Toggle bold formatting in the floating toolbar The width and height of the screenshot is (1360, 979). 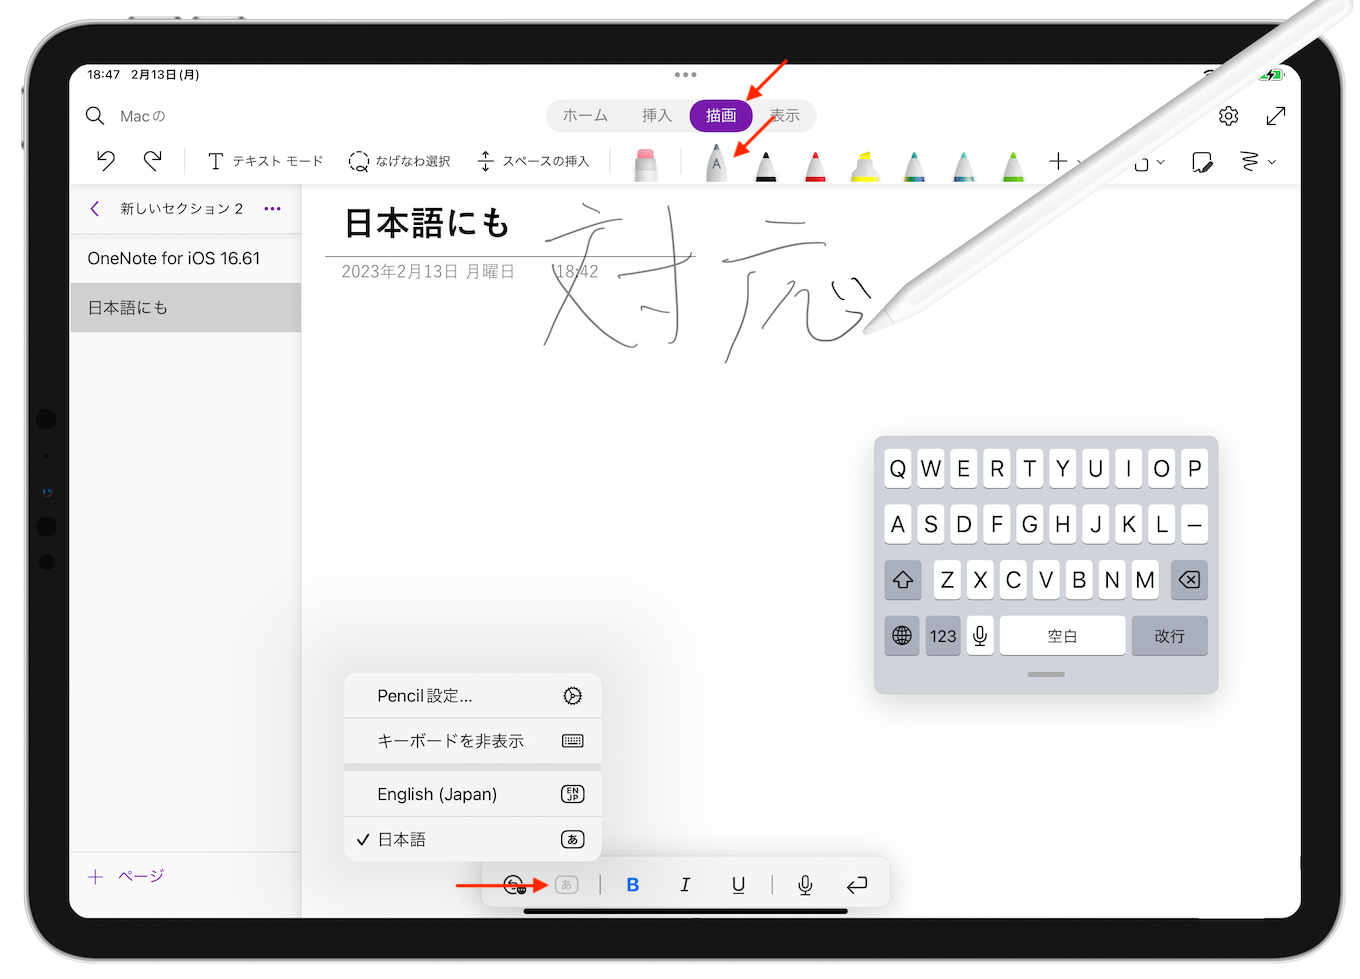tap(632, 885)
